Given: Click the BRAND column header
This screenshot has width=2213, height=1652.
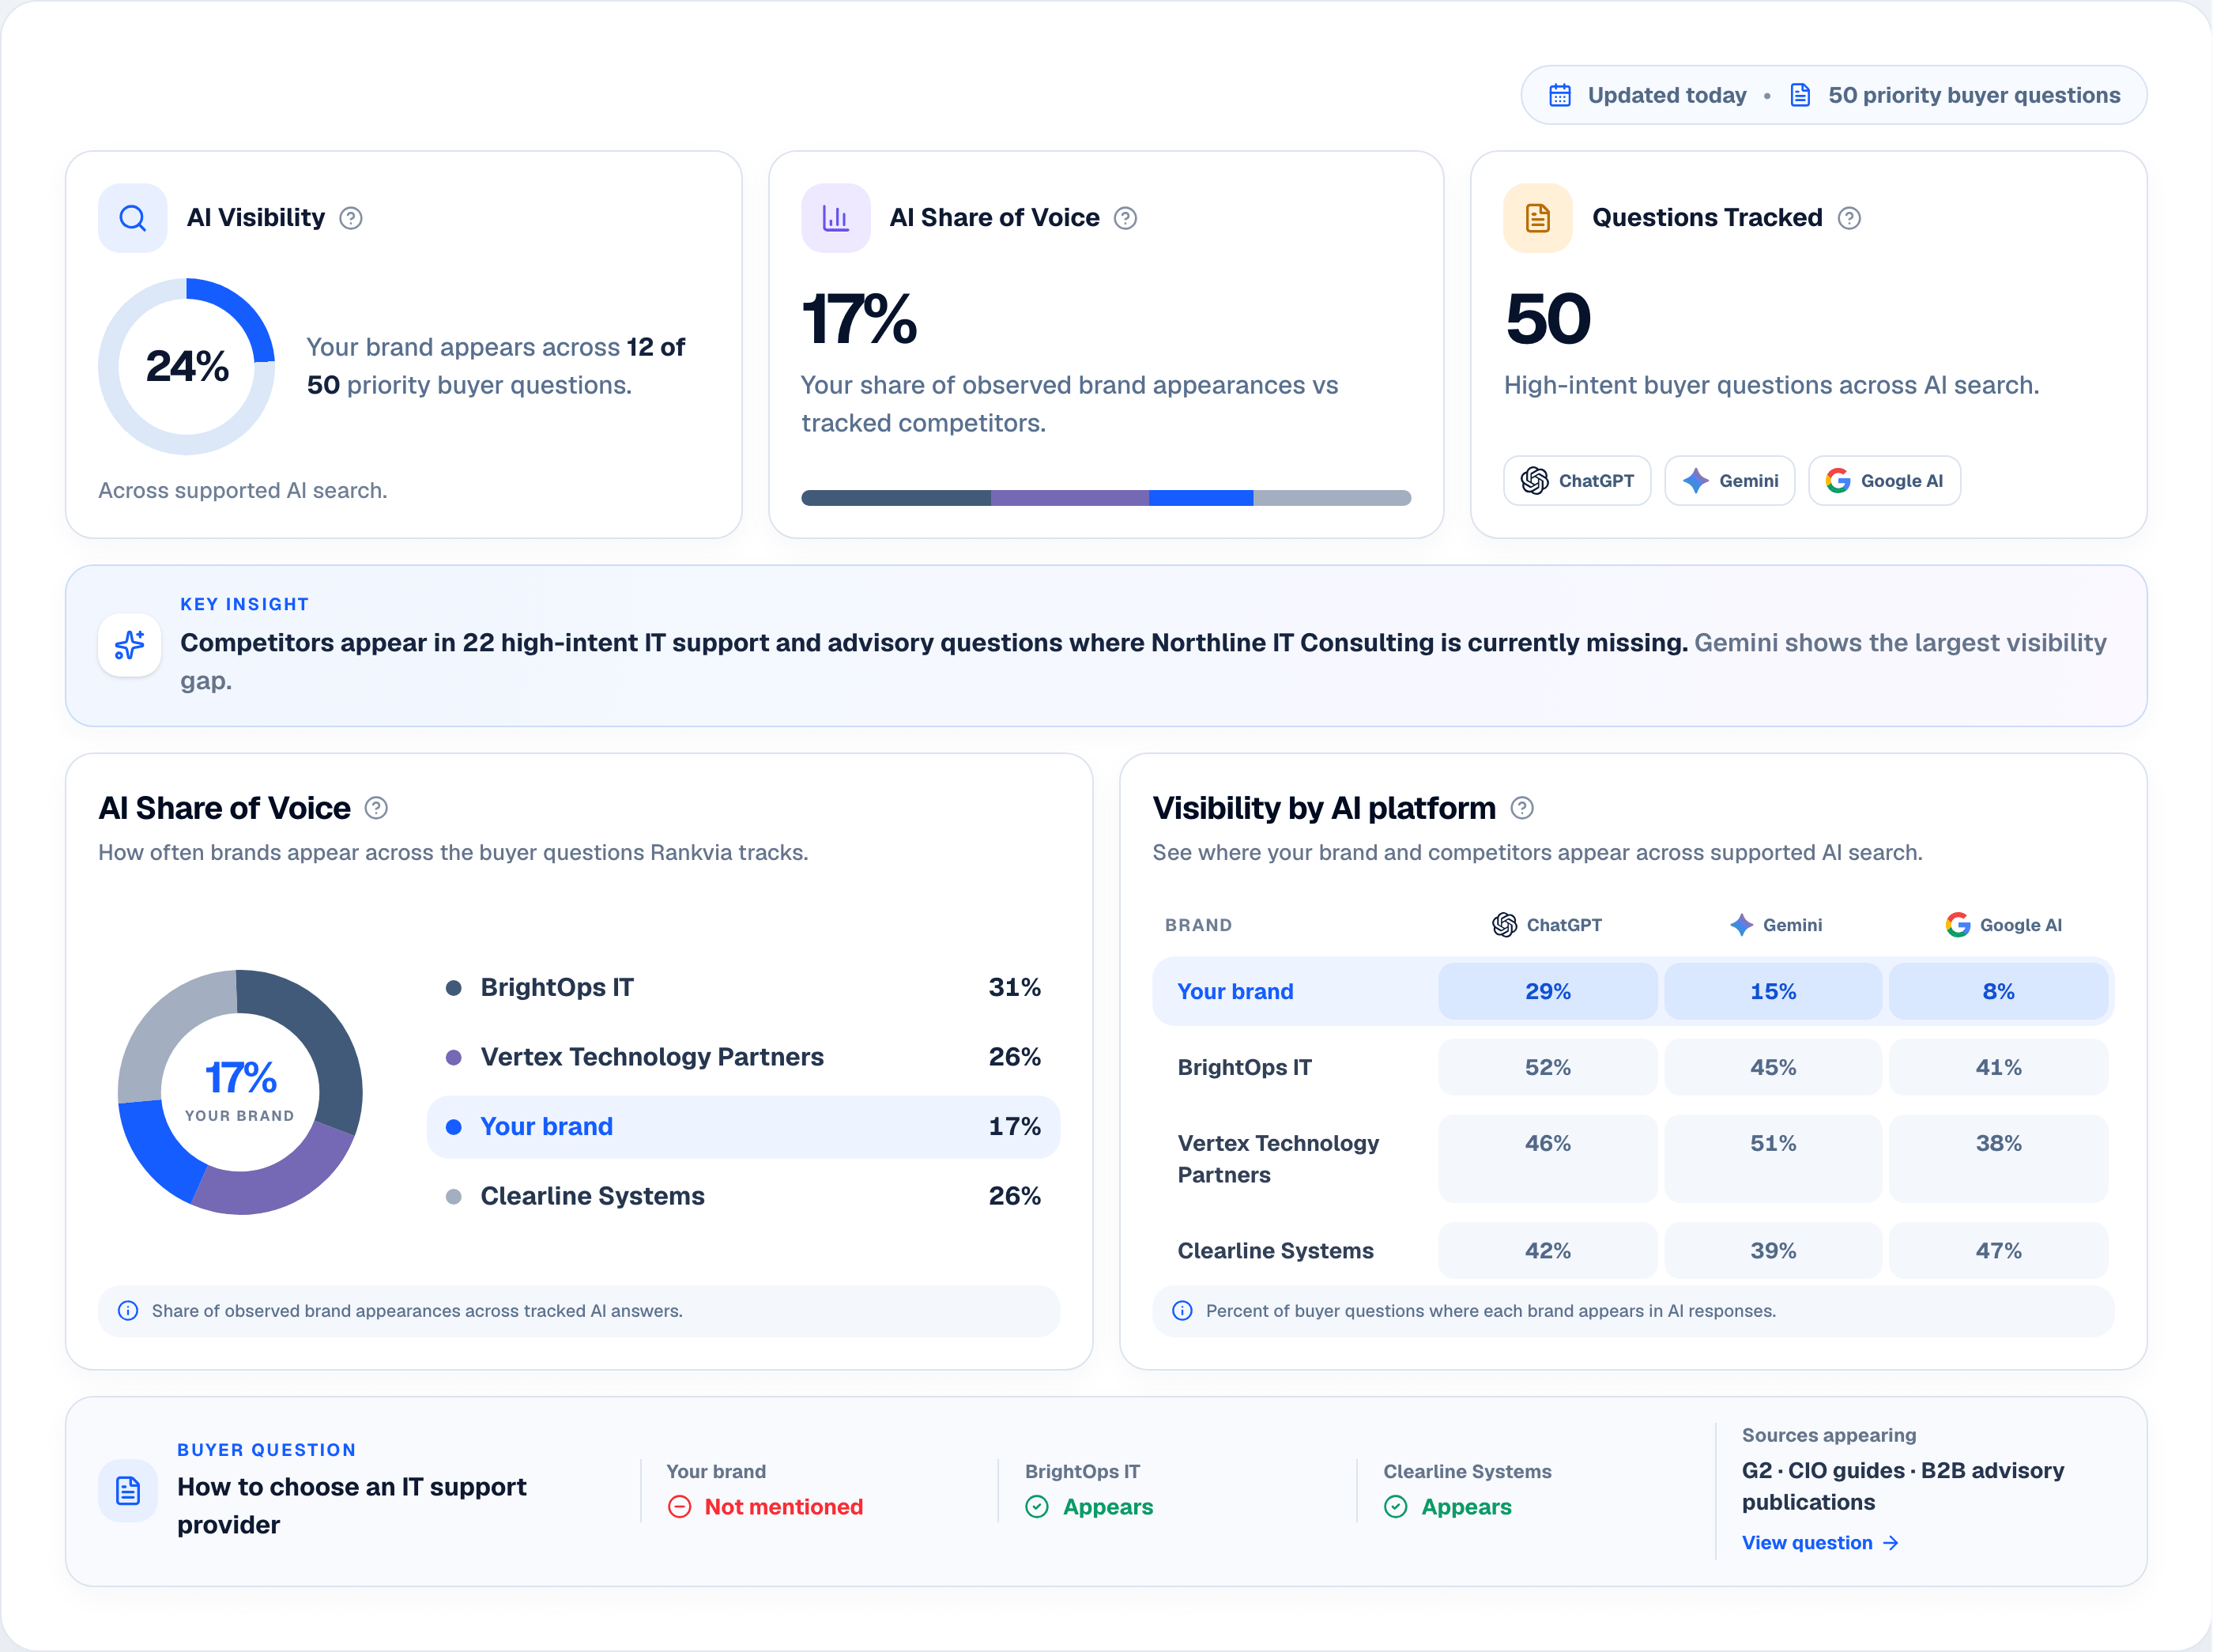Looking at the screenshot, I should [x=1198, y=925].
